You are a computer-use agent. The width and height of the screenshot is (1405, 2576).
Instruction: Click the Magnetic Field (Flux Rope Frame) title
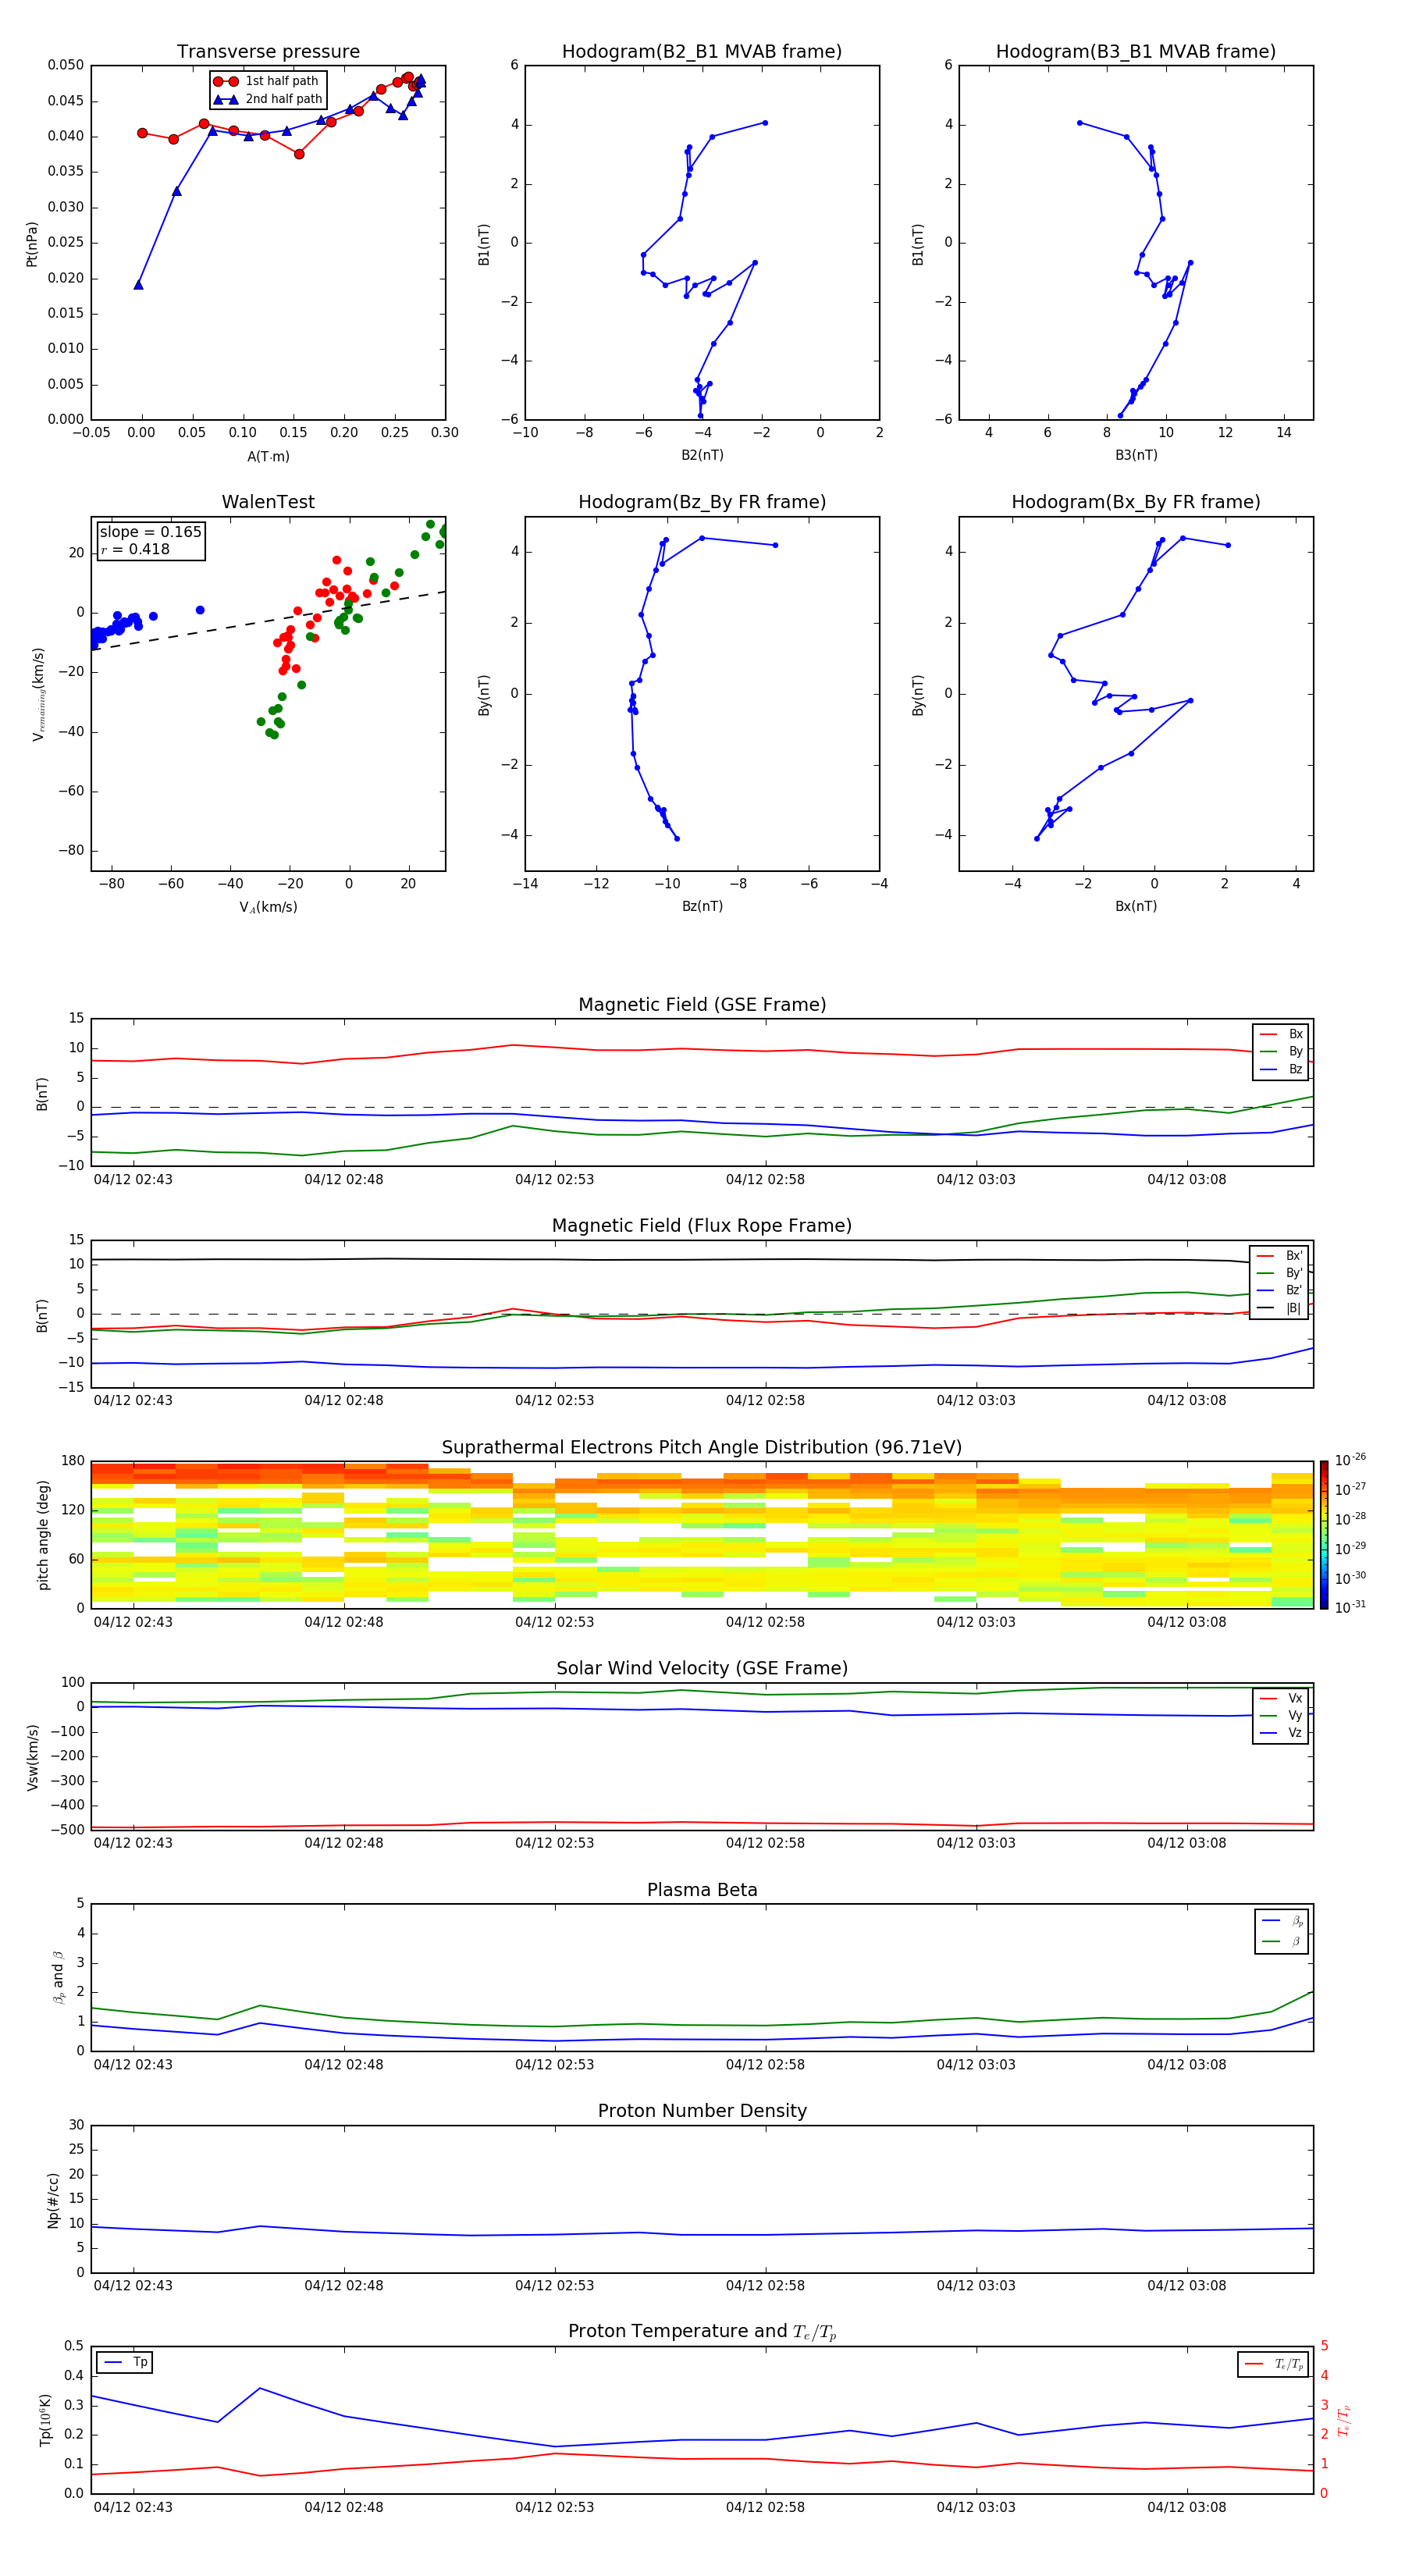tap(702, 1226)
